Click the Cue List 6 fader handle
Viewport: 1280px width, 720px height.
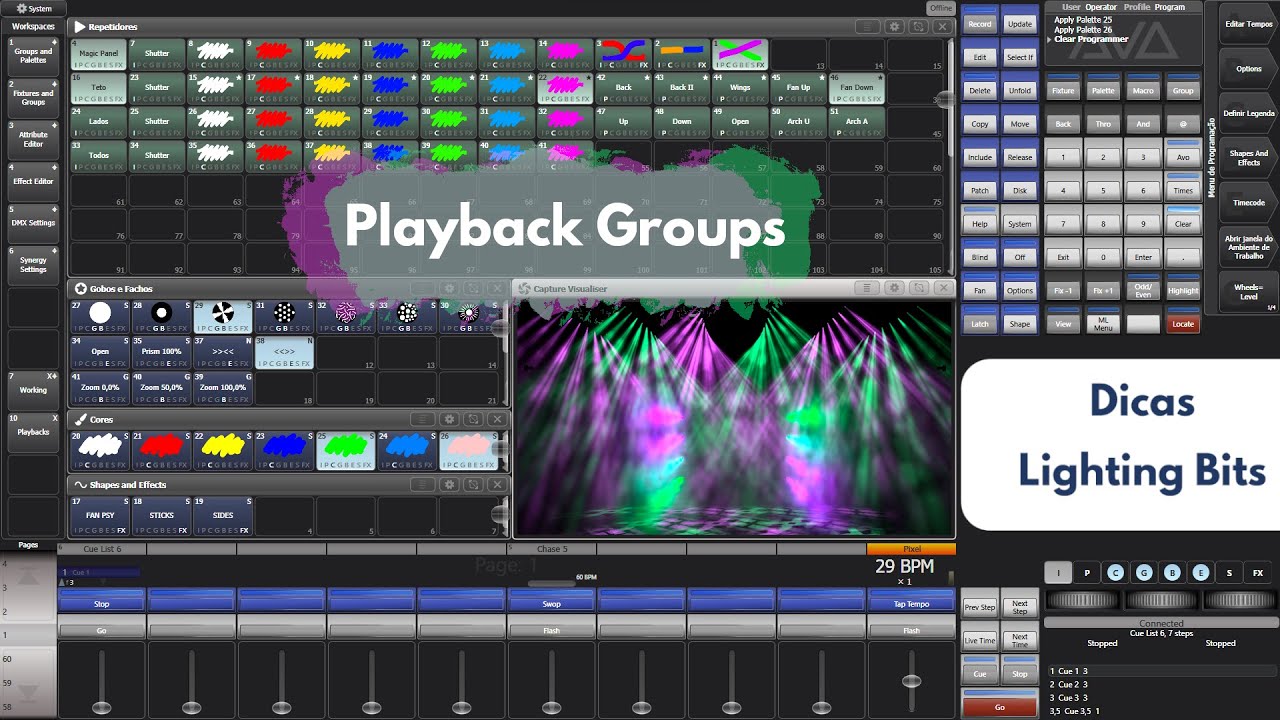point(101,707)
